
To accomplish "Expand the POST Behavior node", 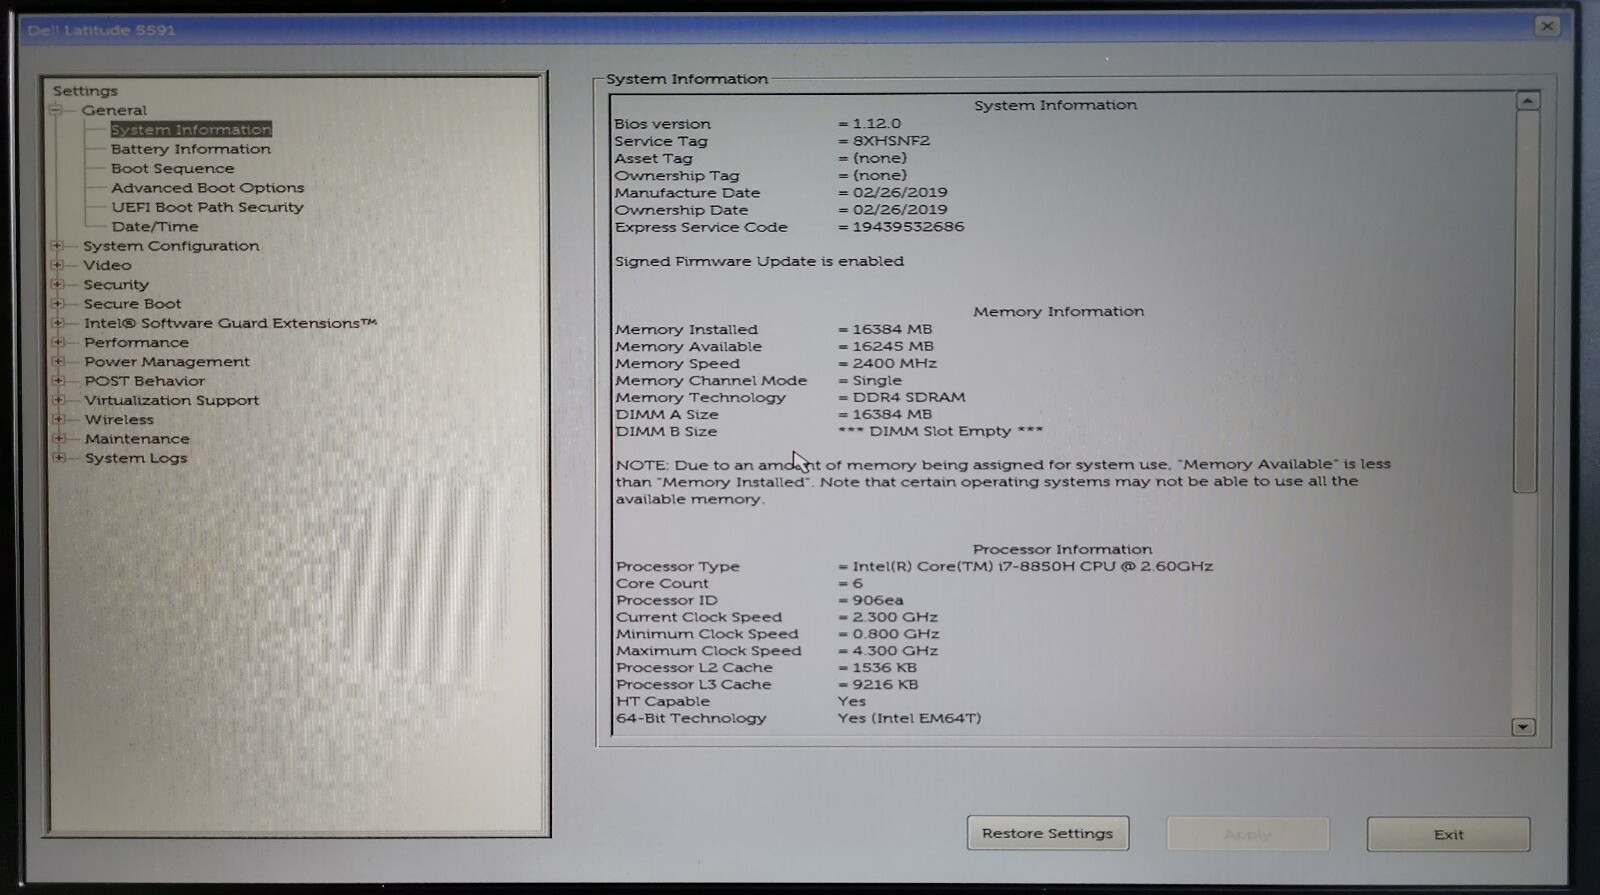I will [59, 381].
